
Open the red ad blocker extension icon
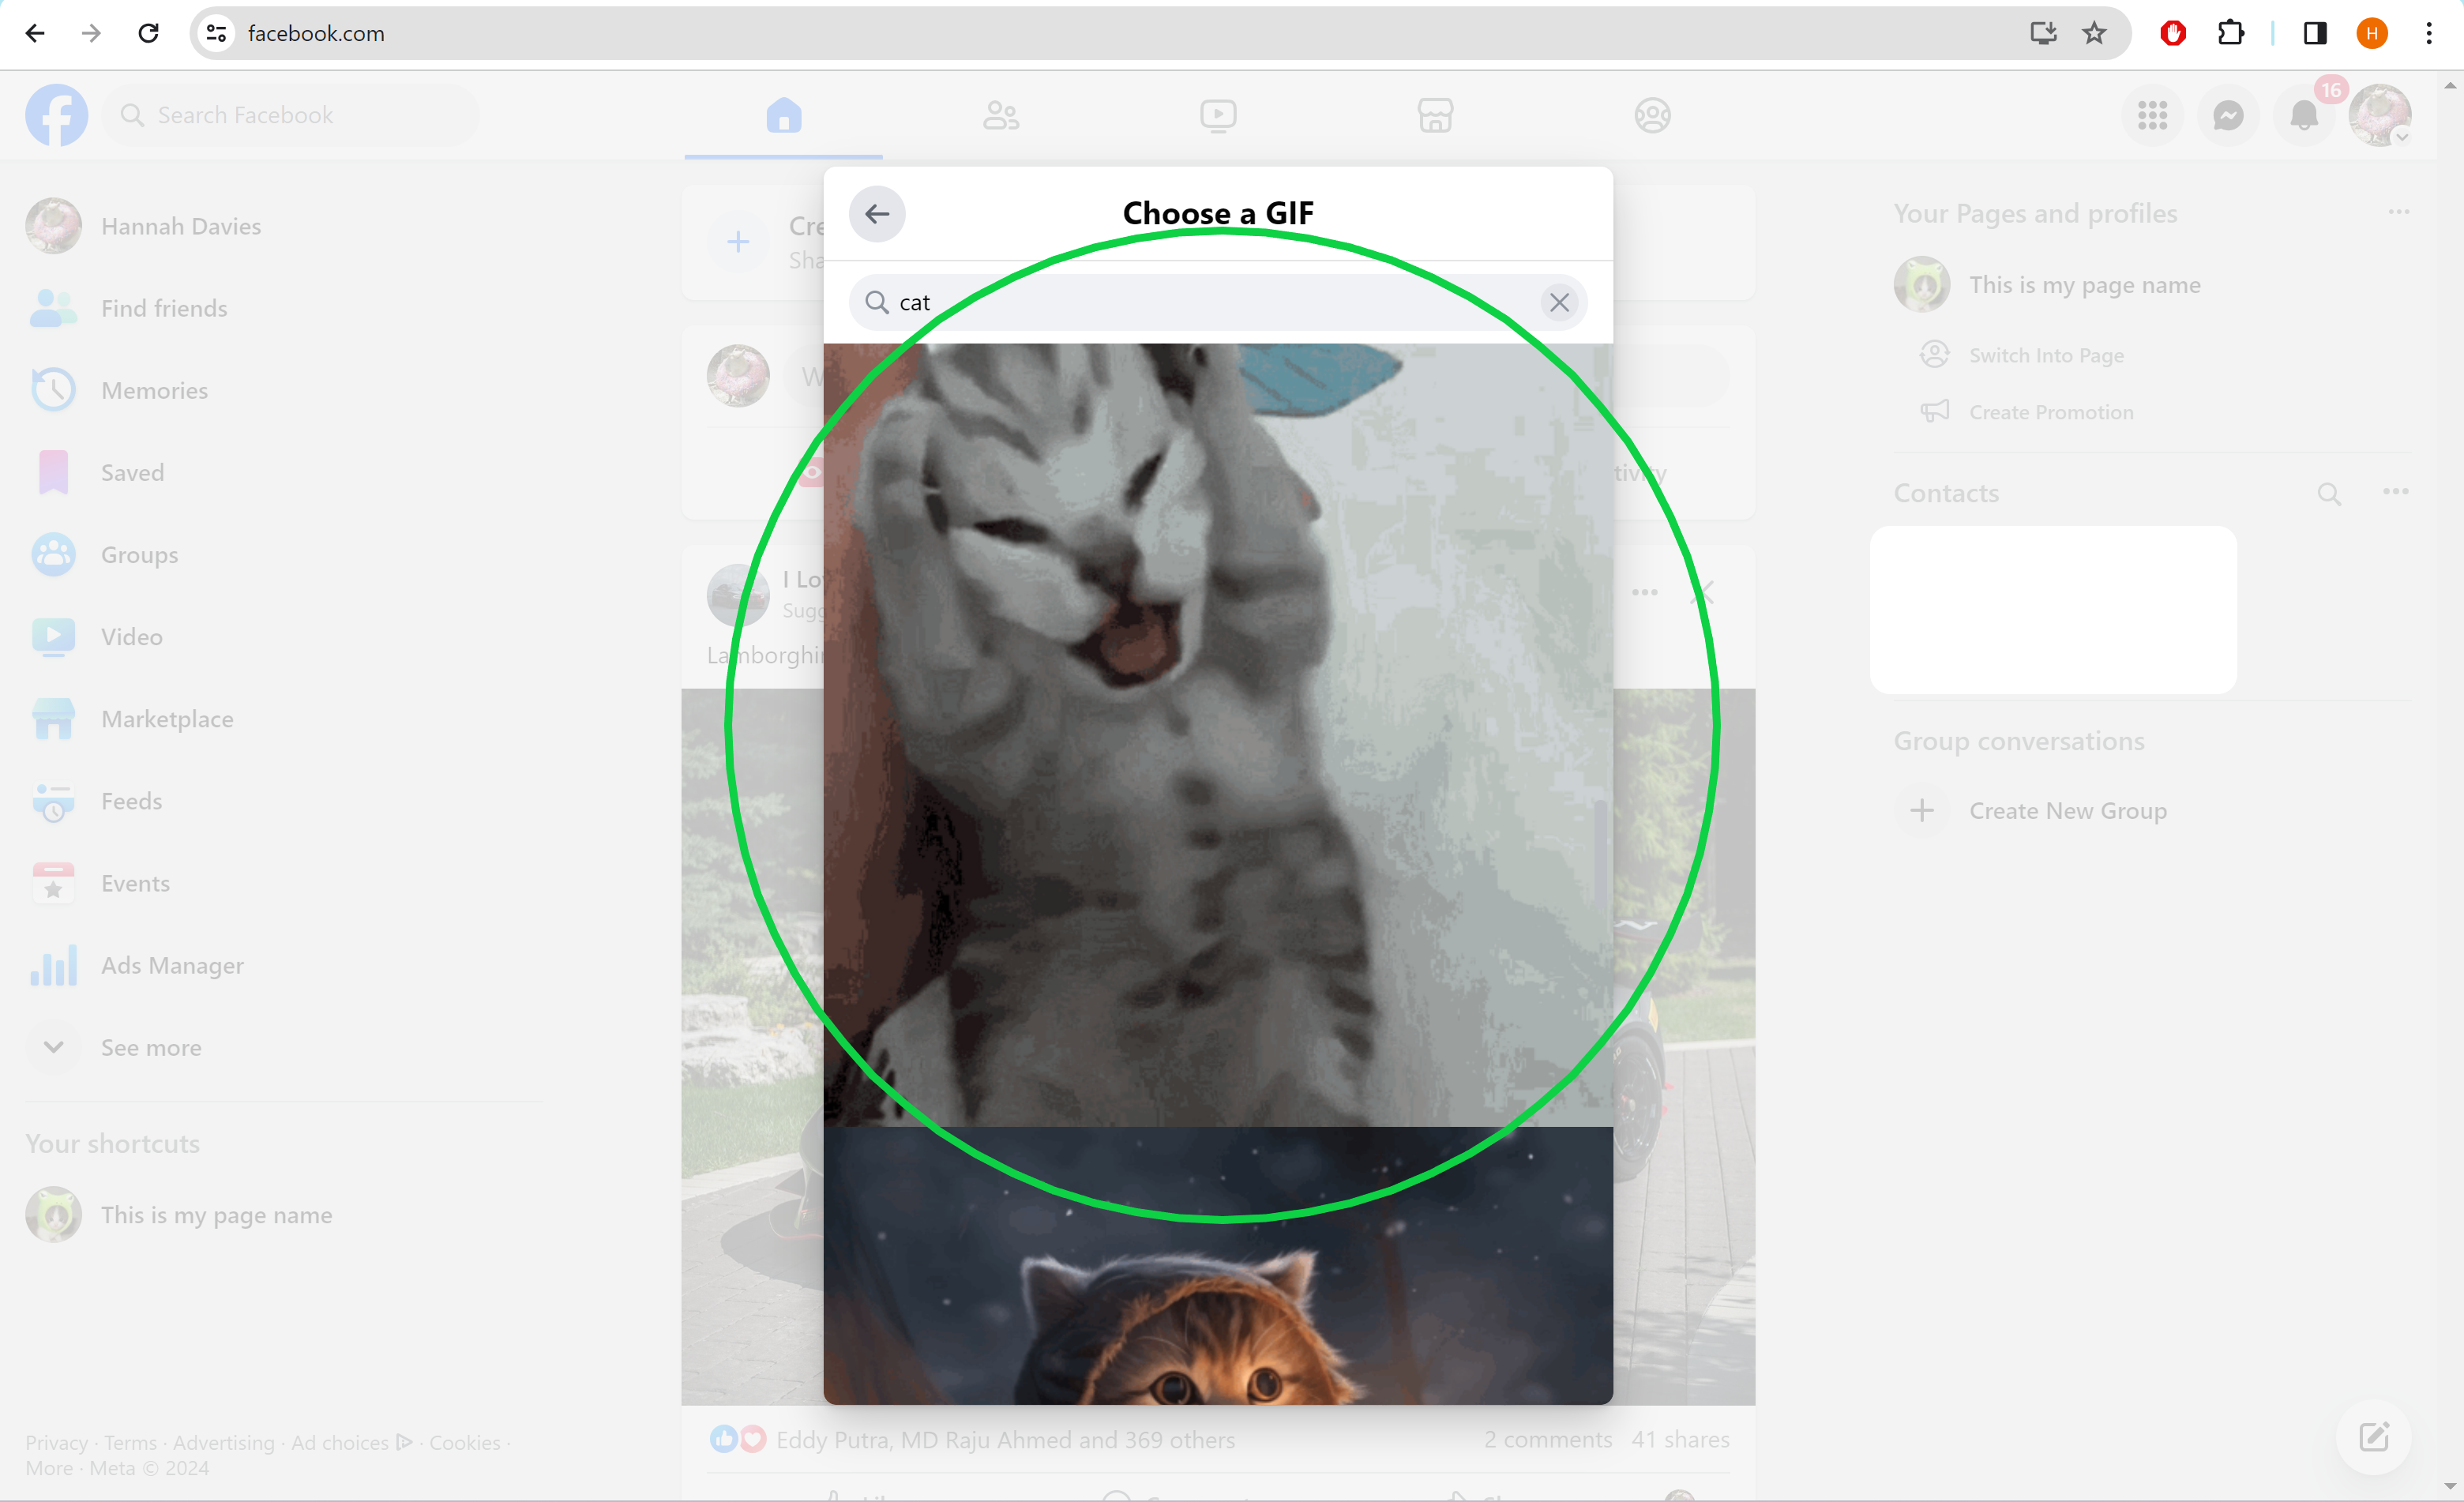pyautogui.click(x=2172, y=33)
